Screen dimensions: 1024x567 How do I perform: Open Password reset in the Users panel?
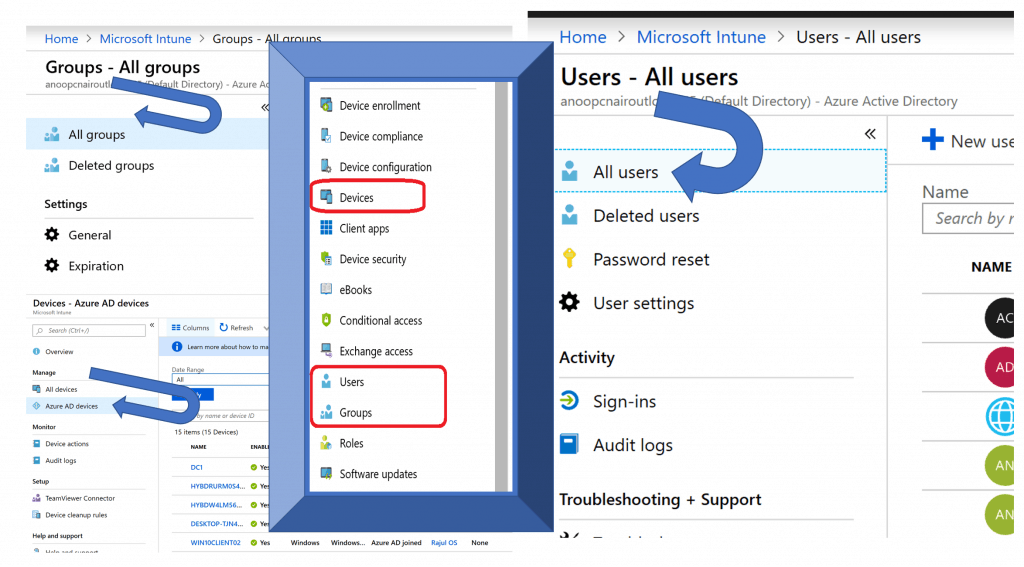(x=635, y=259)
